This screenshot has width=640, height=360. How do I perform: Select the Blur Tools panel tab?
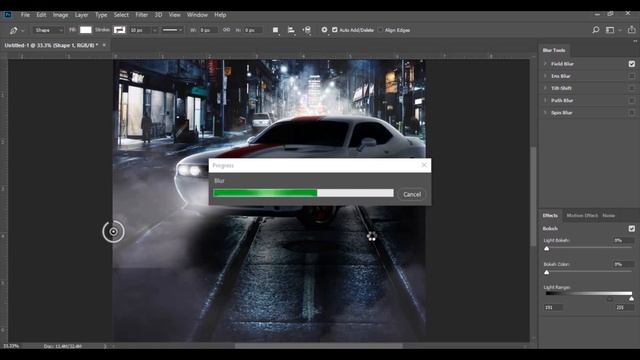click(x=554, y=50)
